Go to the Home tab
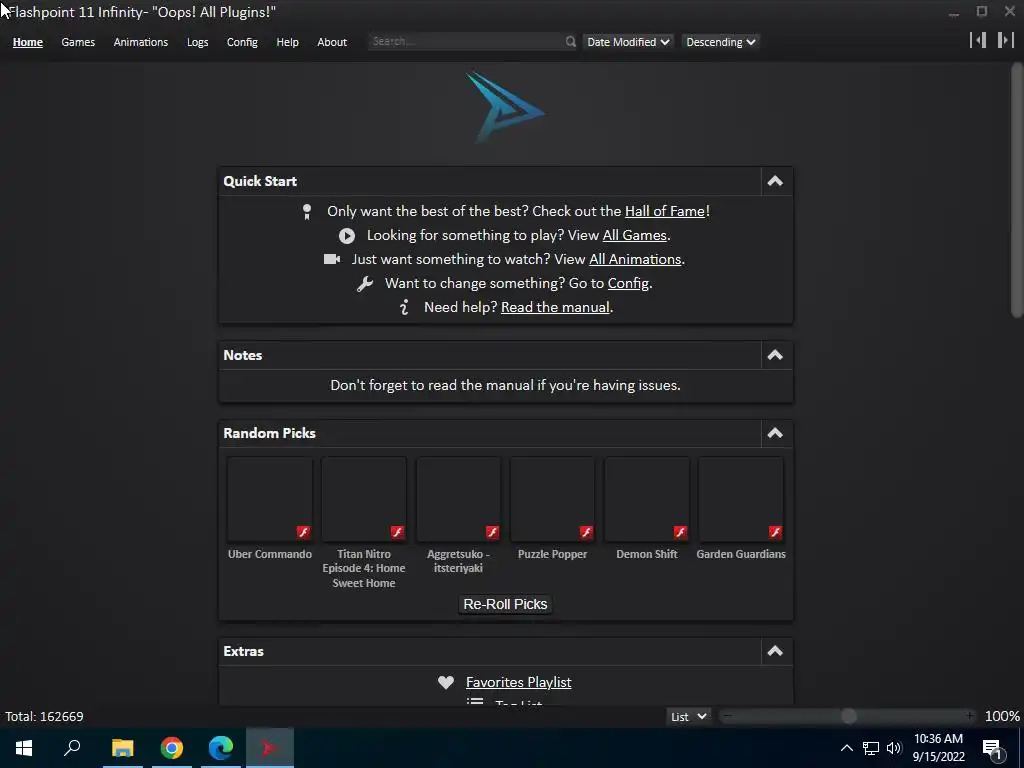Screen dimensions: 1024x768 click(x=27, y=42)
